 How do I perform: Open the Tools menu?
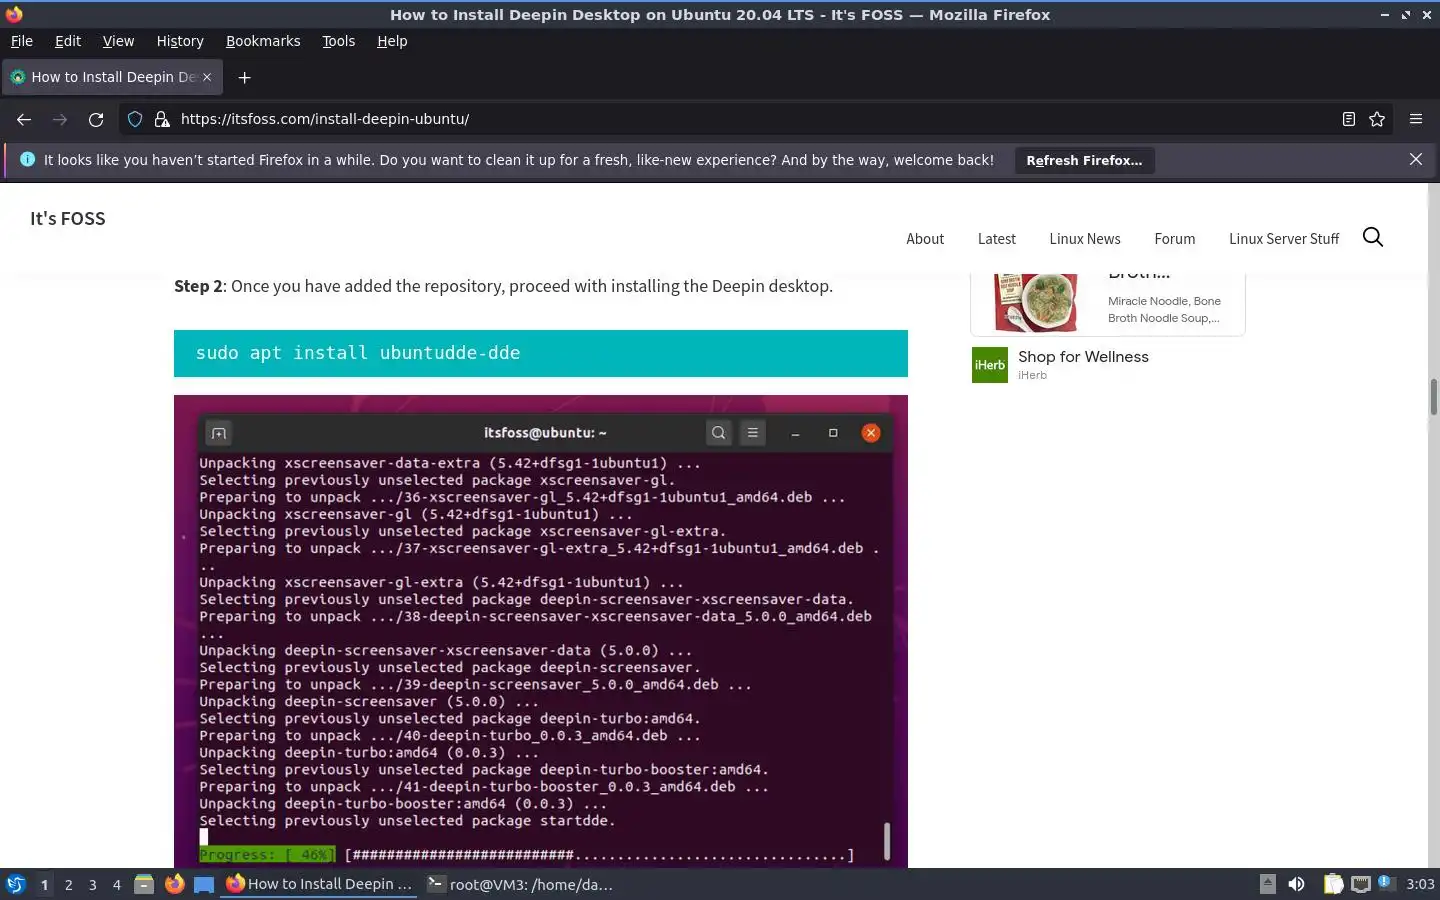click(338, 41)
